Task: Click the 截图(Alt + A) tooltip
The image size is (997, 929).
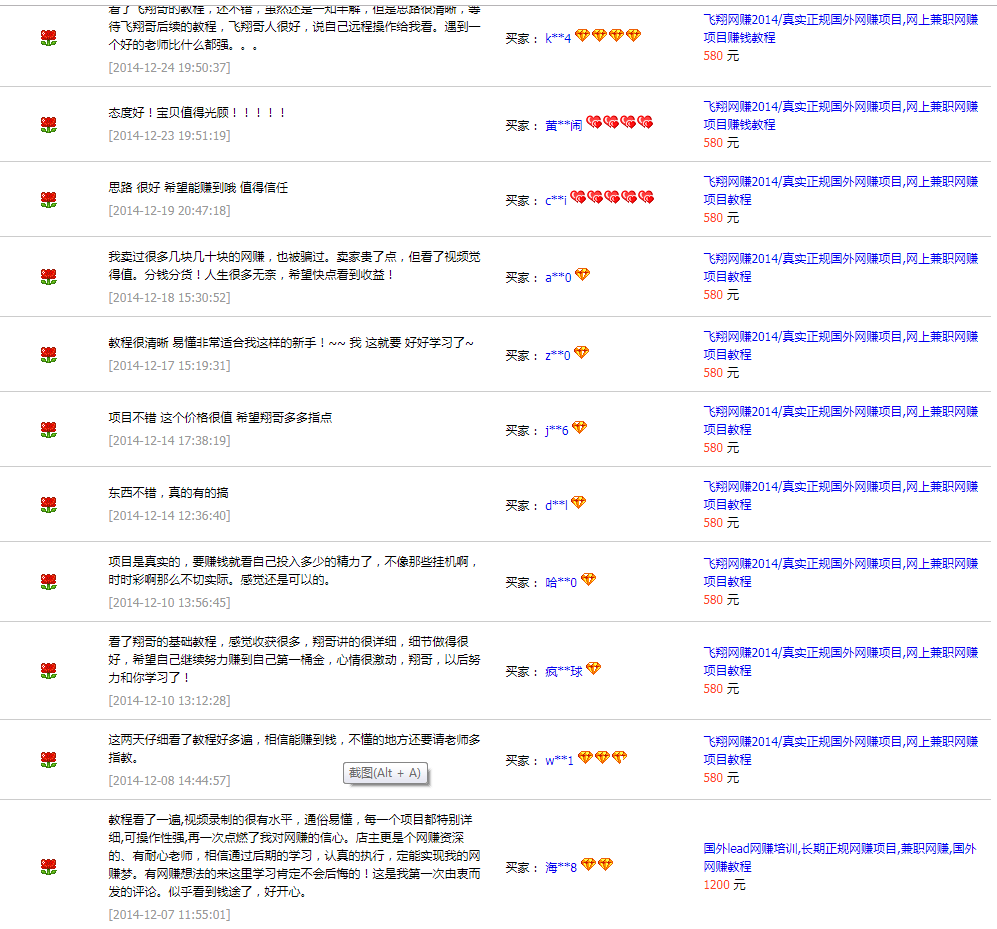Action: click(385, 773)
